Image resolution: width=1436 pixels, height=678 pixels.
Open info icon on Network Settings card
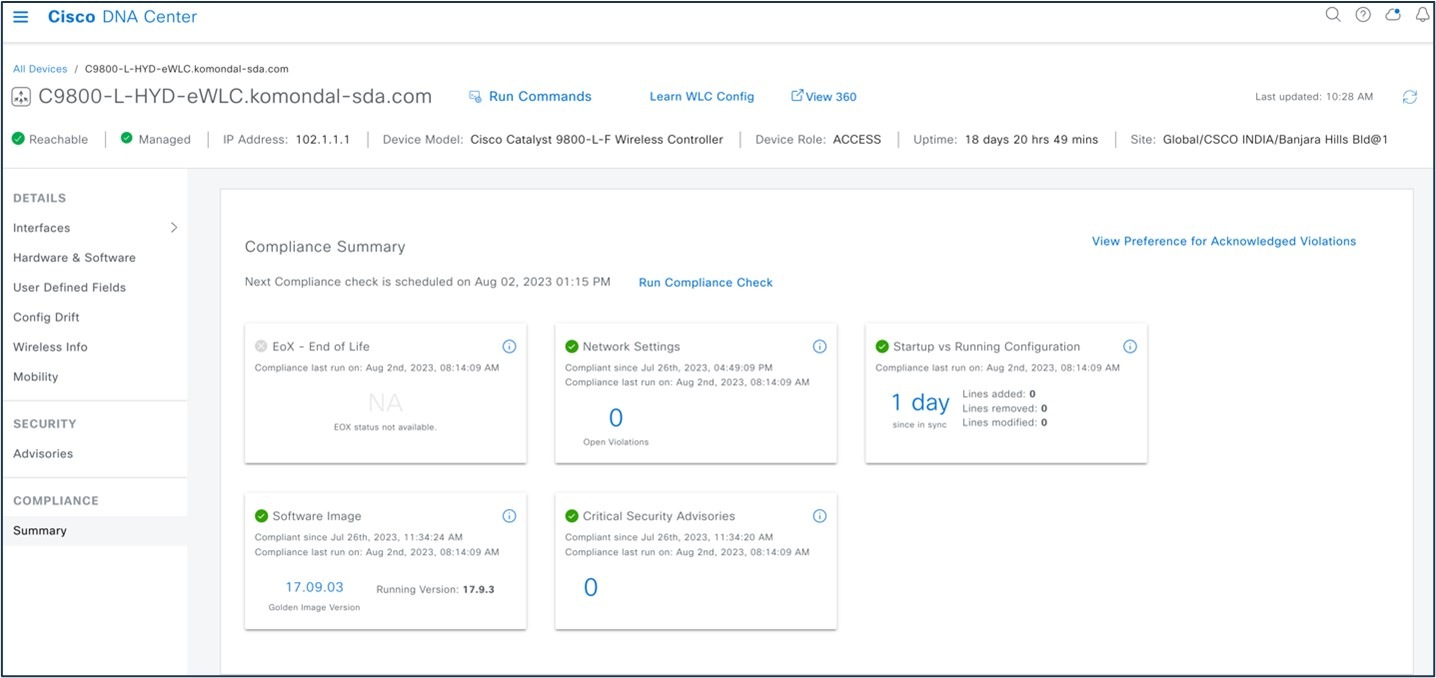point(819,346)
